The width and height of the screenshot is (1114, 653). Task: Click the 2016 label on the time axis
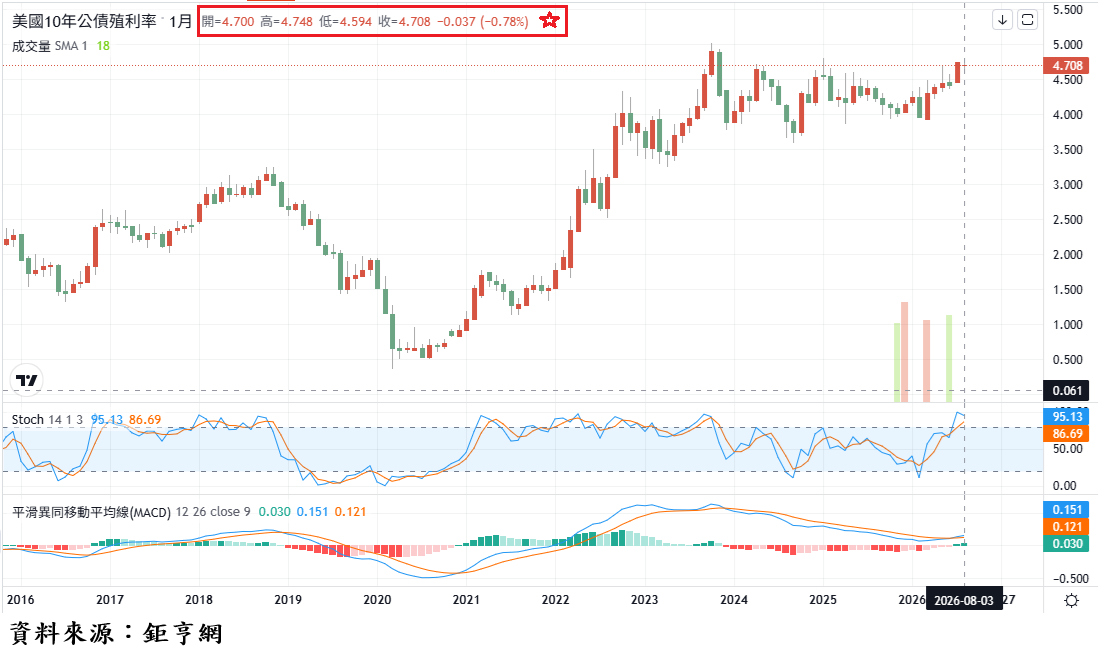(x=21, y=600)
